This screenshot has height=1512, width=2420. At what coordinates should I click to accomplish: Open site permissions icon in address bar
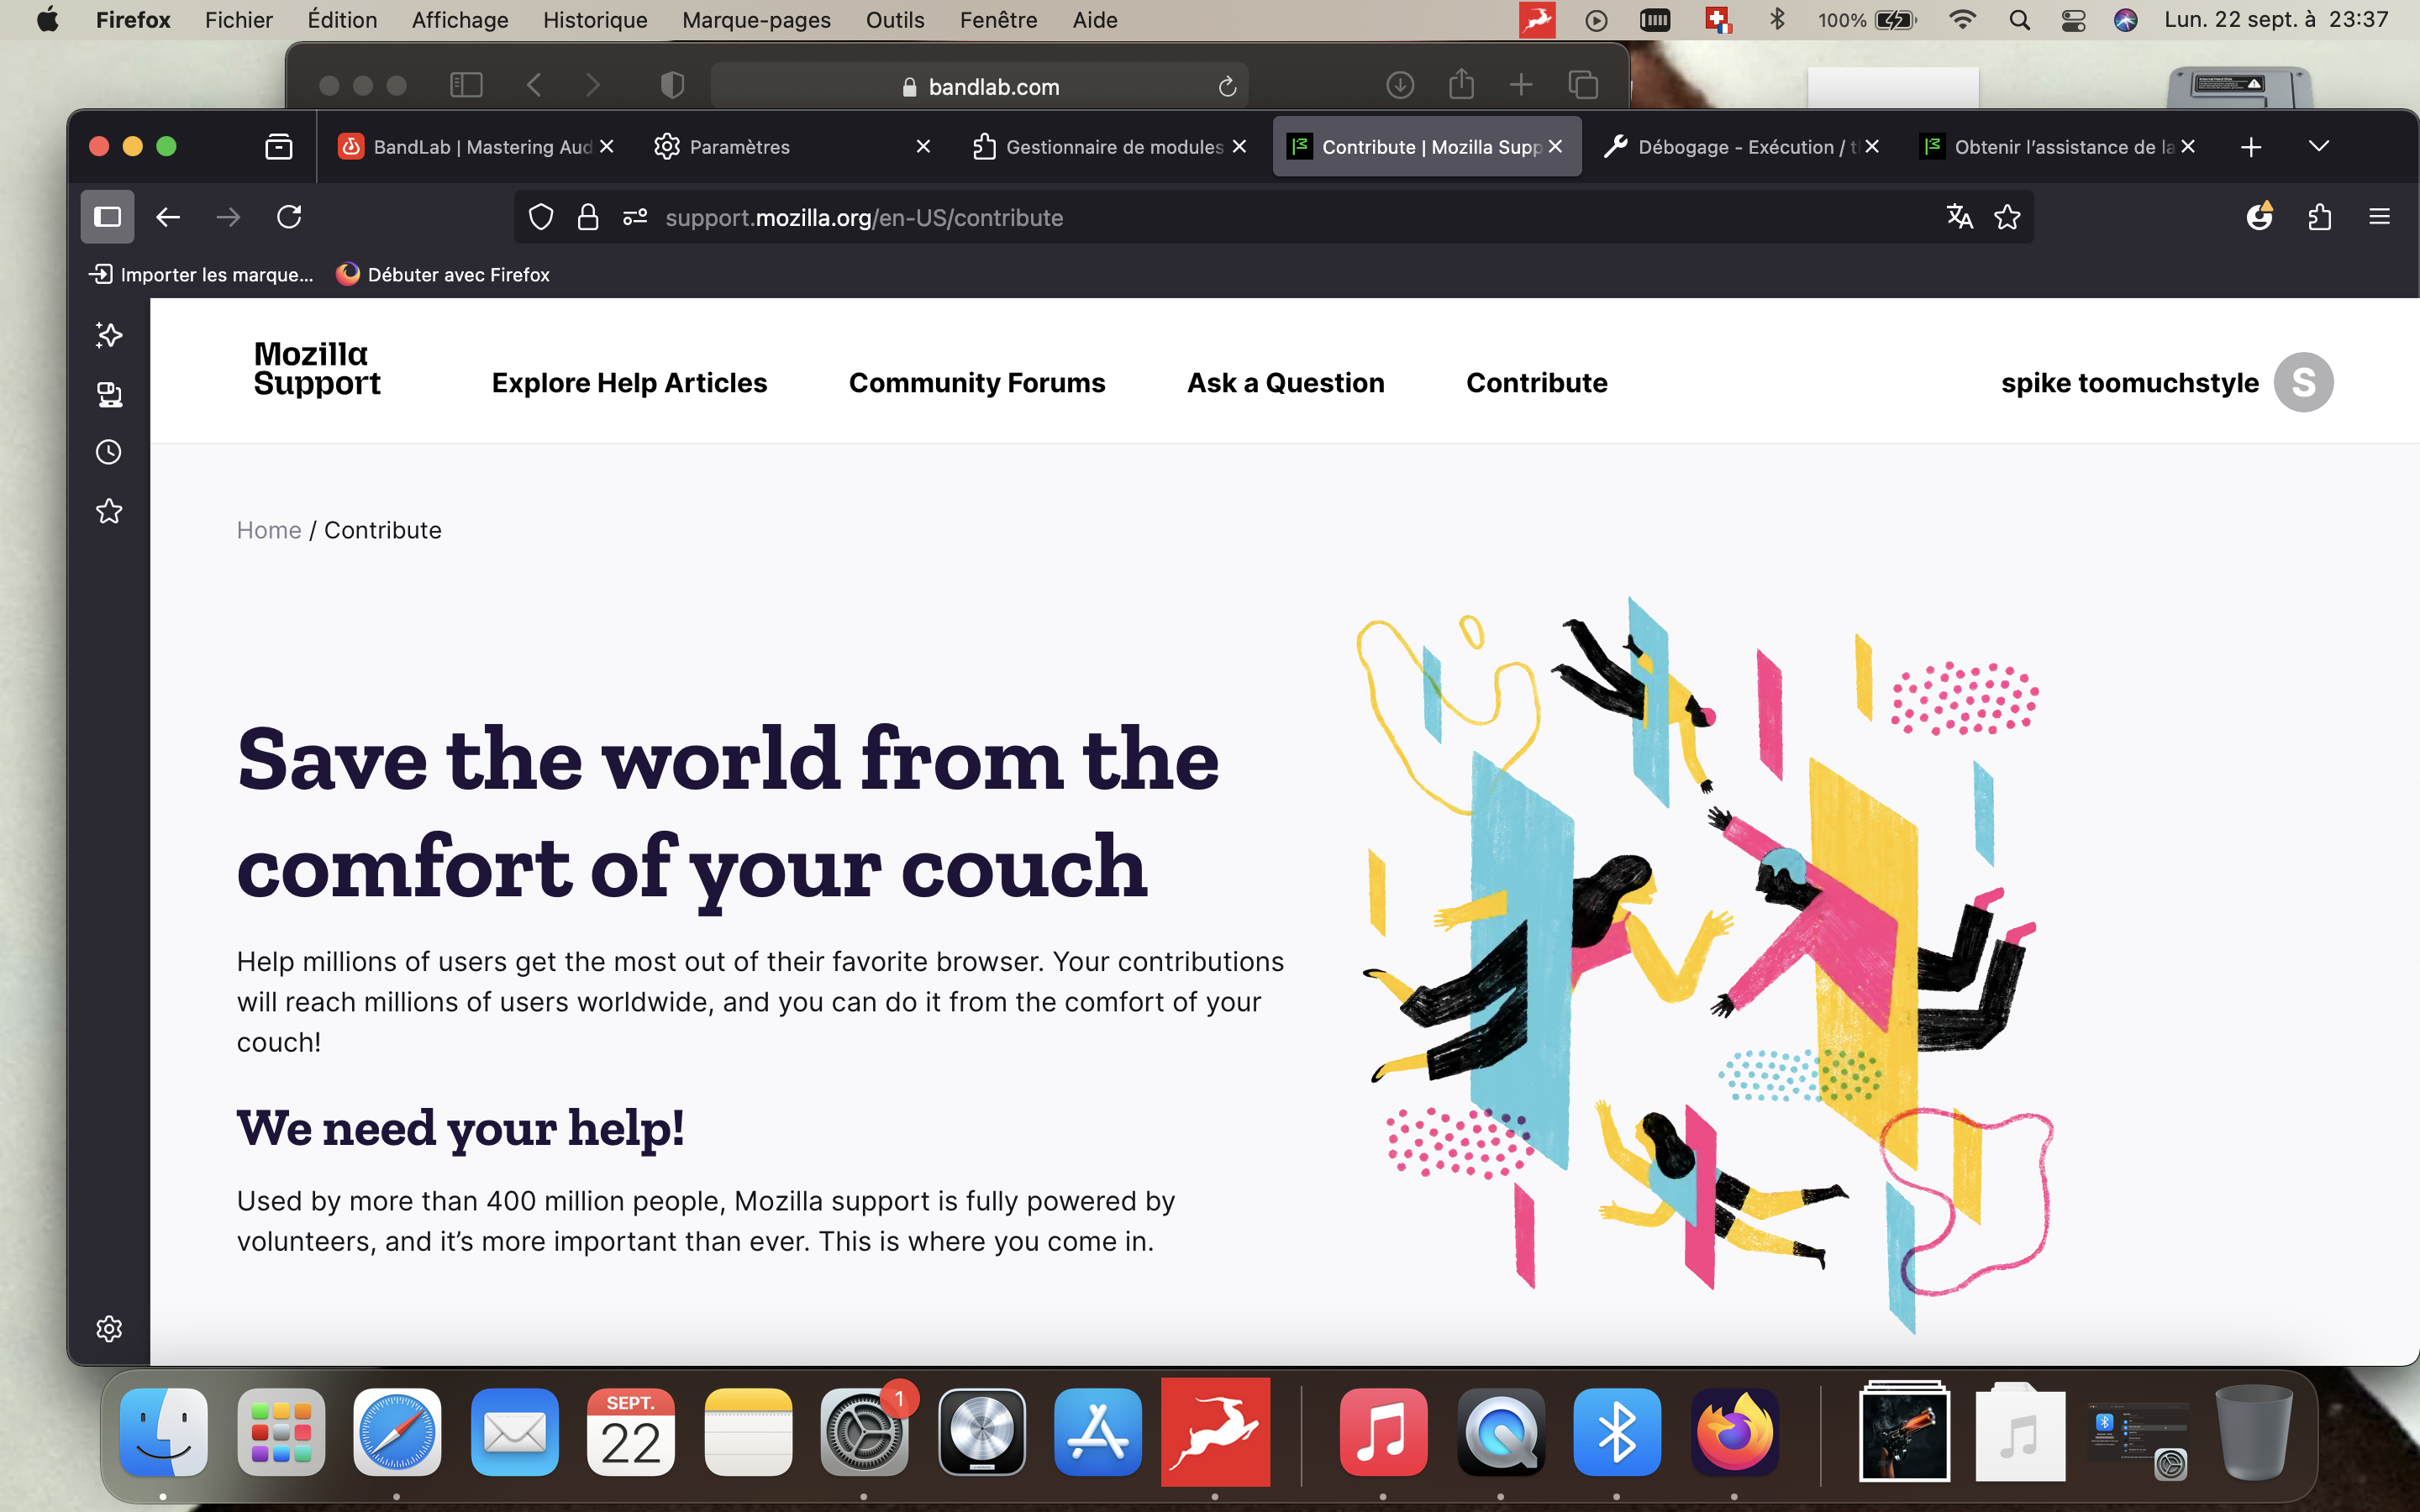click(635, 217)
